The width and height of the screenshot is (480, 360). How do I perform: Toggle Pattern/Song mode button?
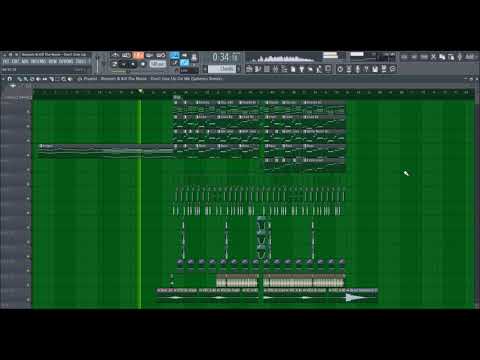pyautogui.click(x=114, y=64)
